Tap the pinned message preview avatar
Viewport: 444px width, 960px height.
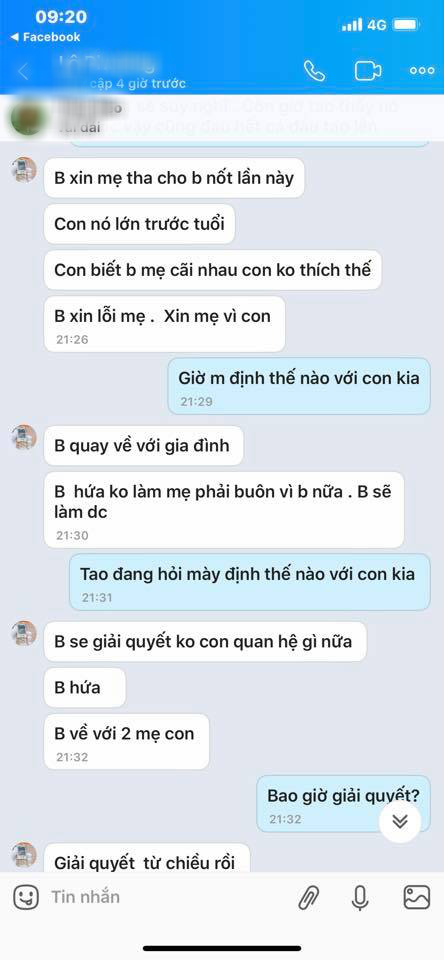point(28,118)
